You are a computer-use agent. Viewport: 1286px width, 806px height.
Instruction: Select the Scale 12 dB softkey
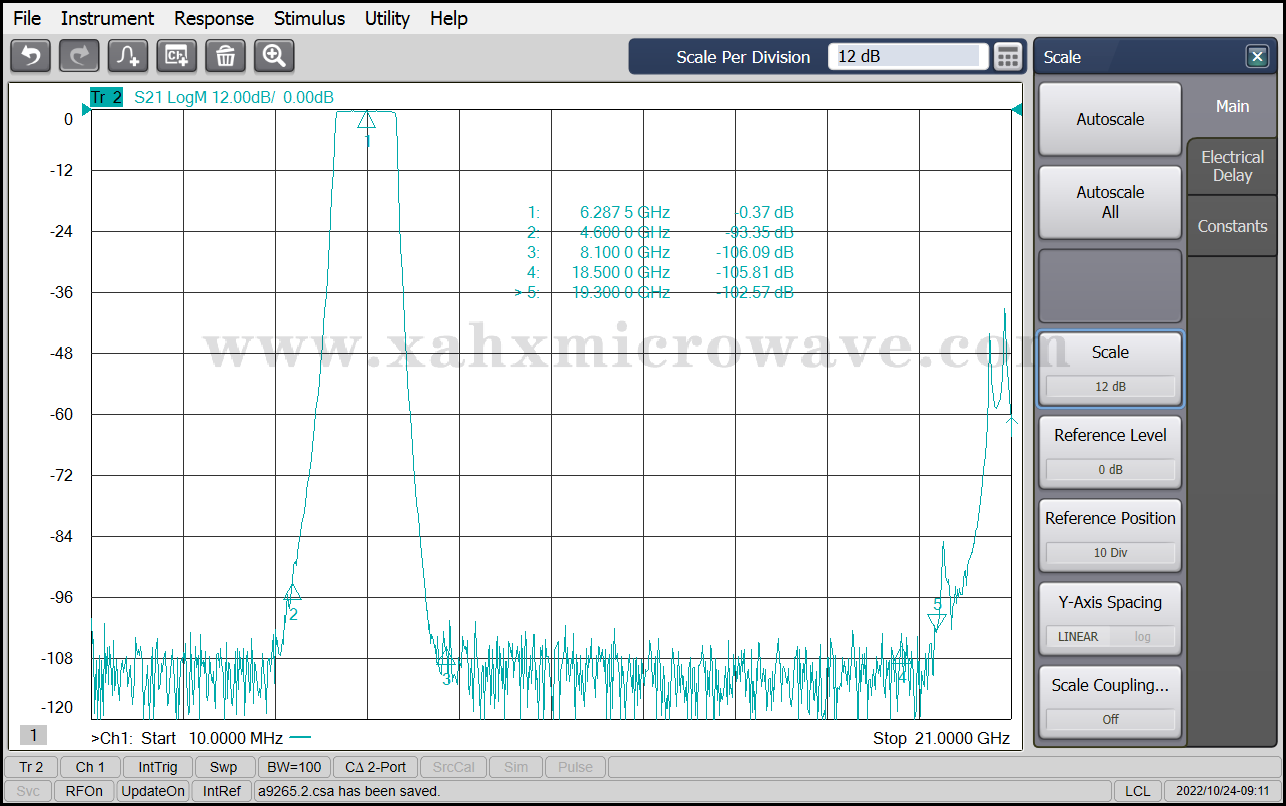pyautogui.click(x=1110, y=369)
